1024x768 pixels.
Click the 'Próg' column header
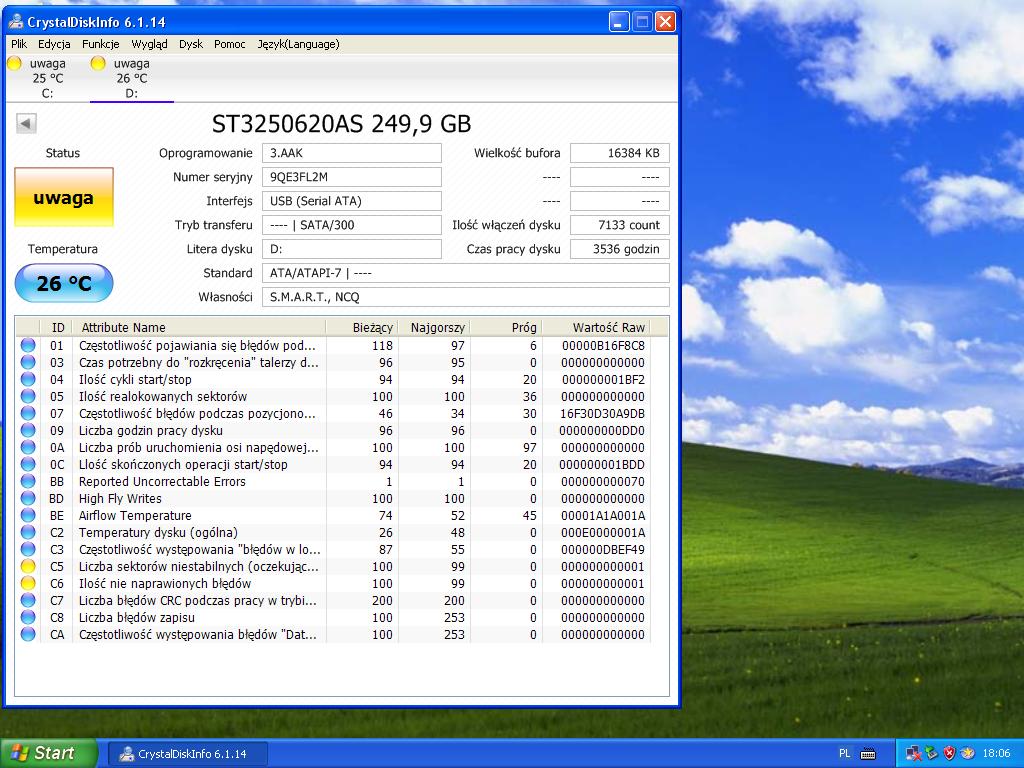coord(507,327)
